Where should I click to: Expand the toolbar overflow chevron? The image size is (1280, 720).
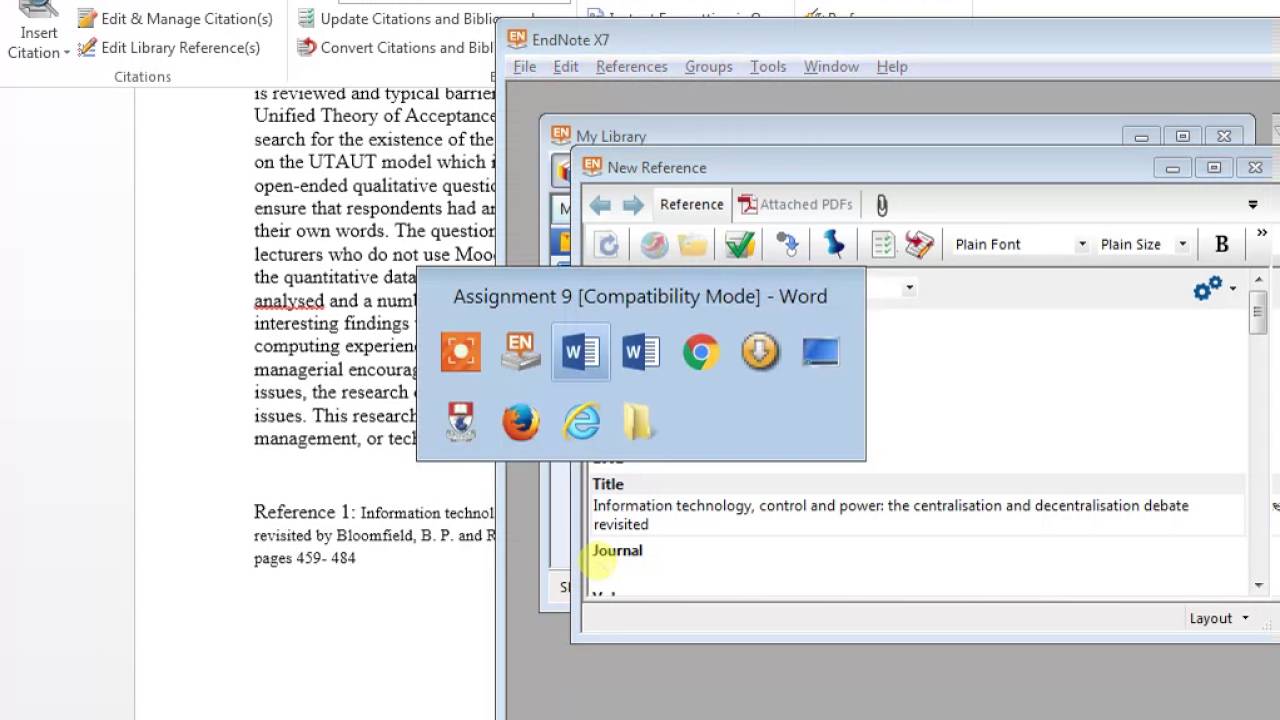click(1262, 233)
